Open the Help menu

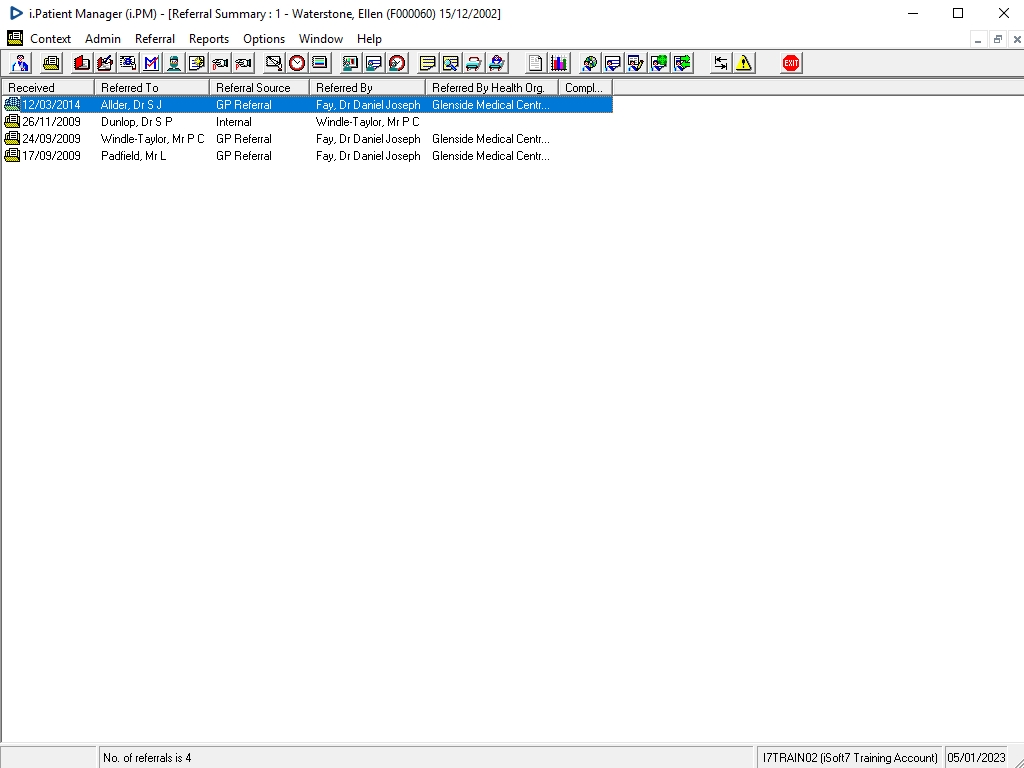pos(369,39)
